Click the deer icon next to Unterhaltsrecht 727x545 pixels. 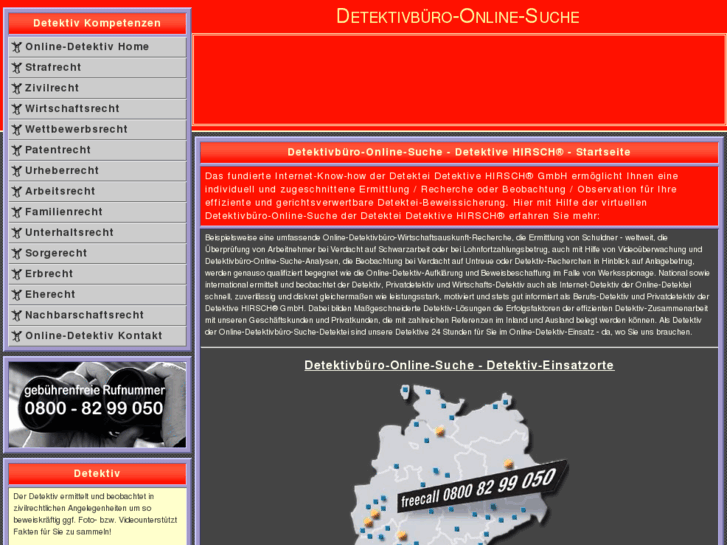click(17, 233)
